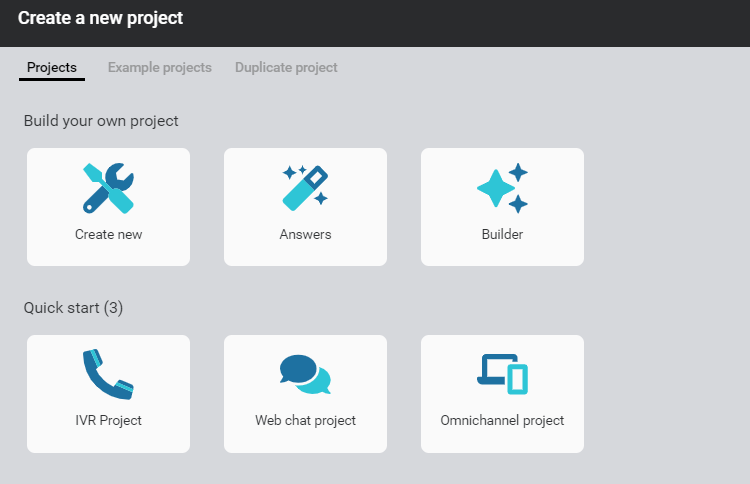Image resolution: width=750 pixels, height=484 pixels.
Task: Click the Answers magic marker icon
Action: (305, 188)
